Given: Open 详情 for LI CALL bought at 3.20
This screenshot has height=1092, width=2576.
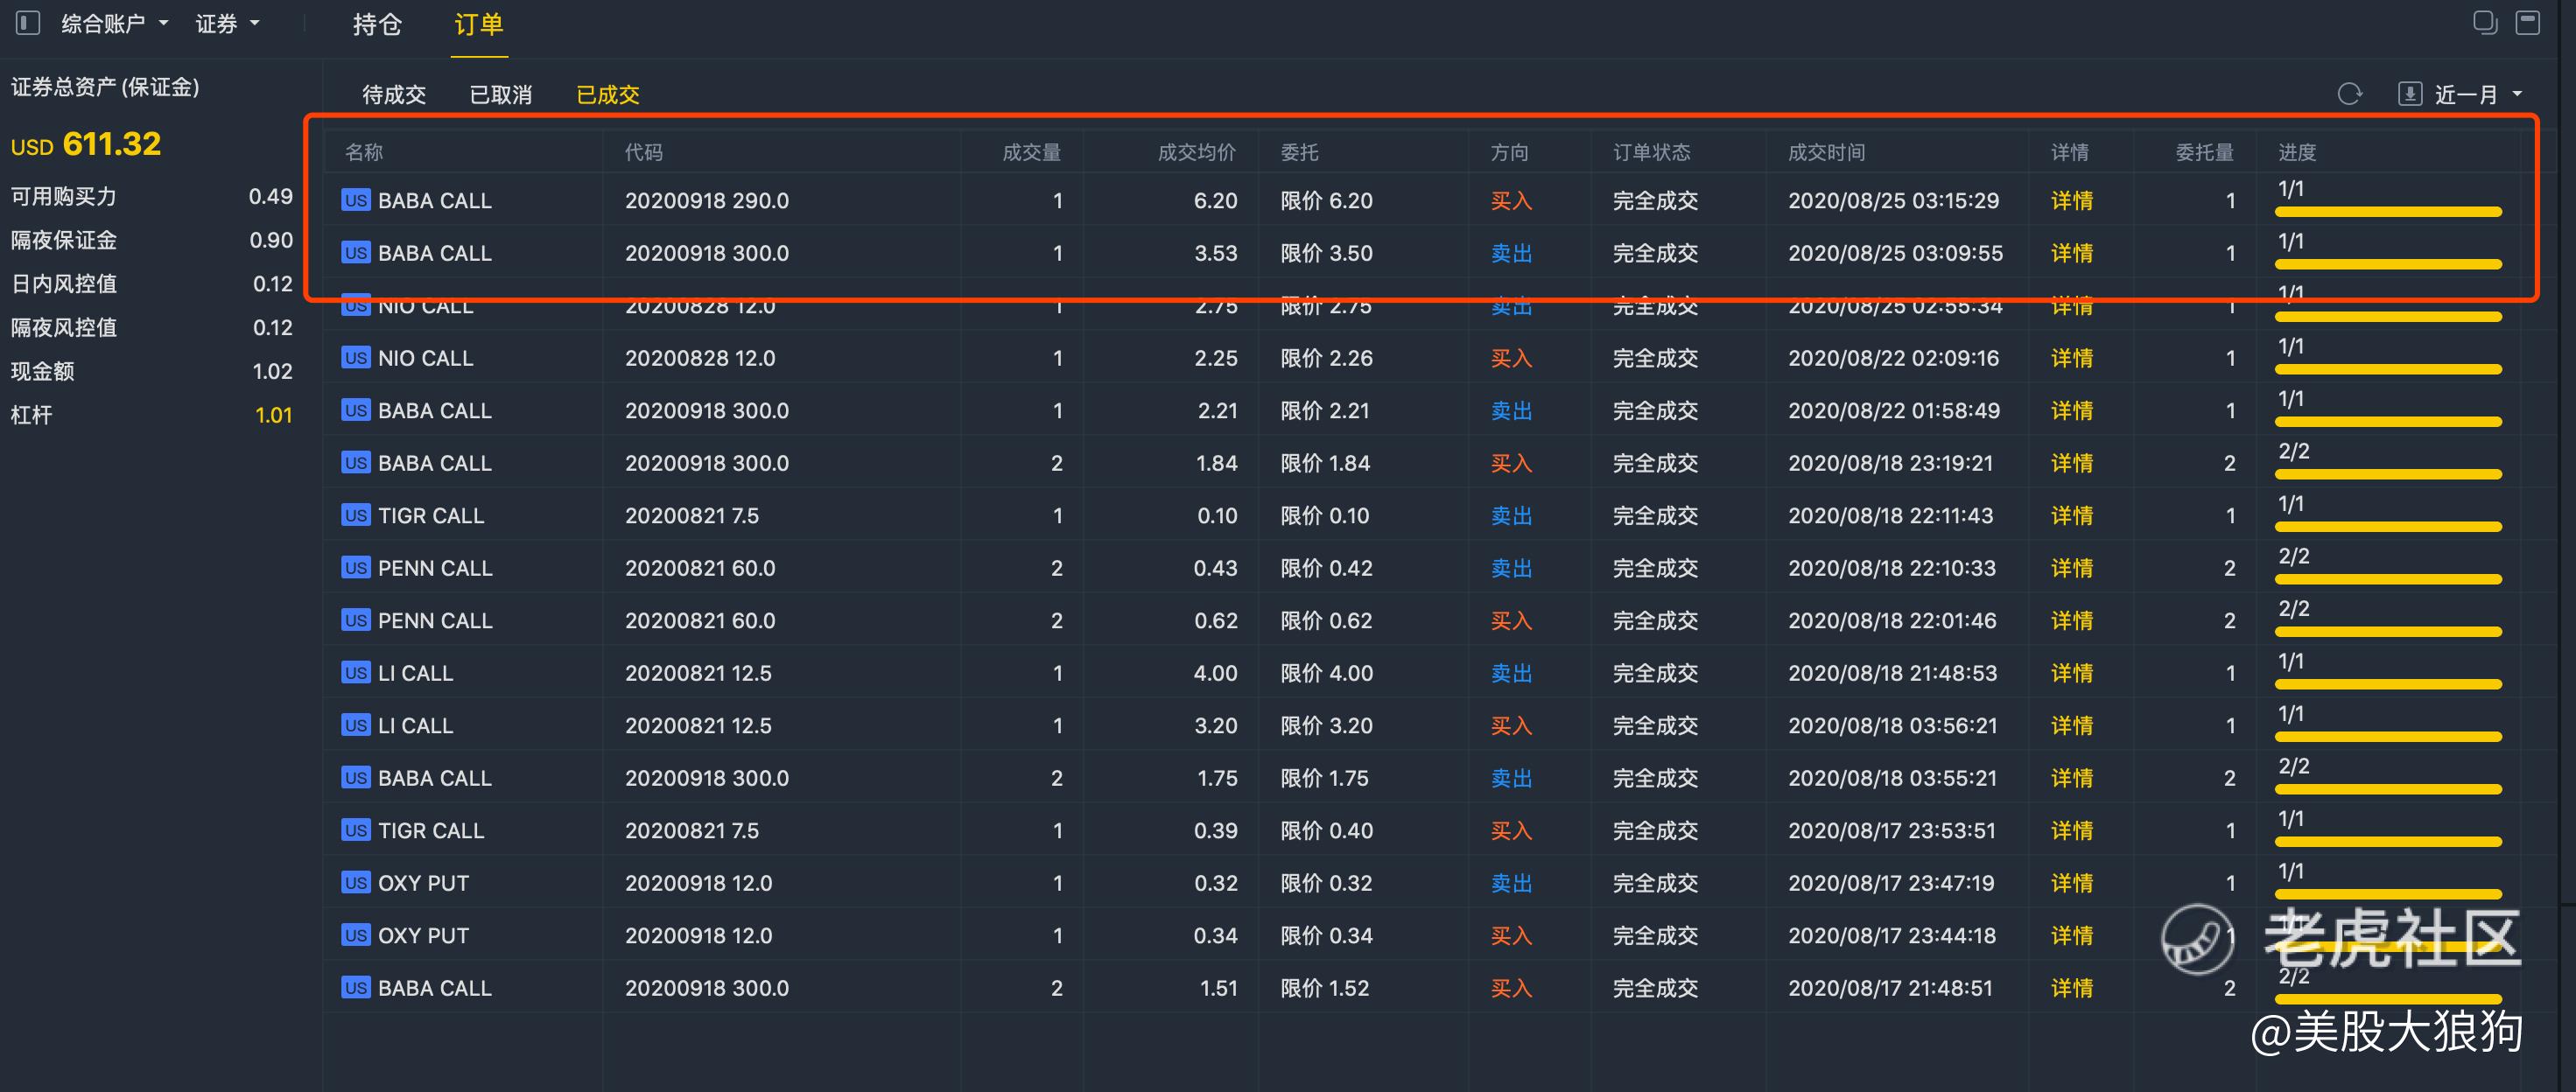Looking at the screenshot, I should 2071,725.
